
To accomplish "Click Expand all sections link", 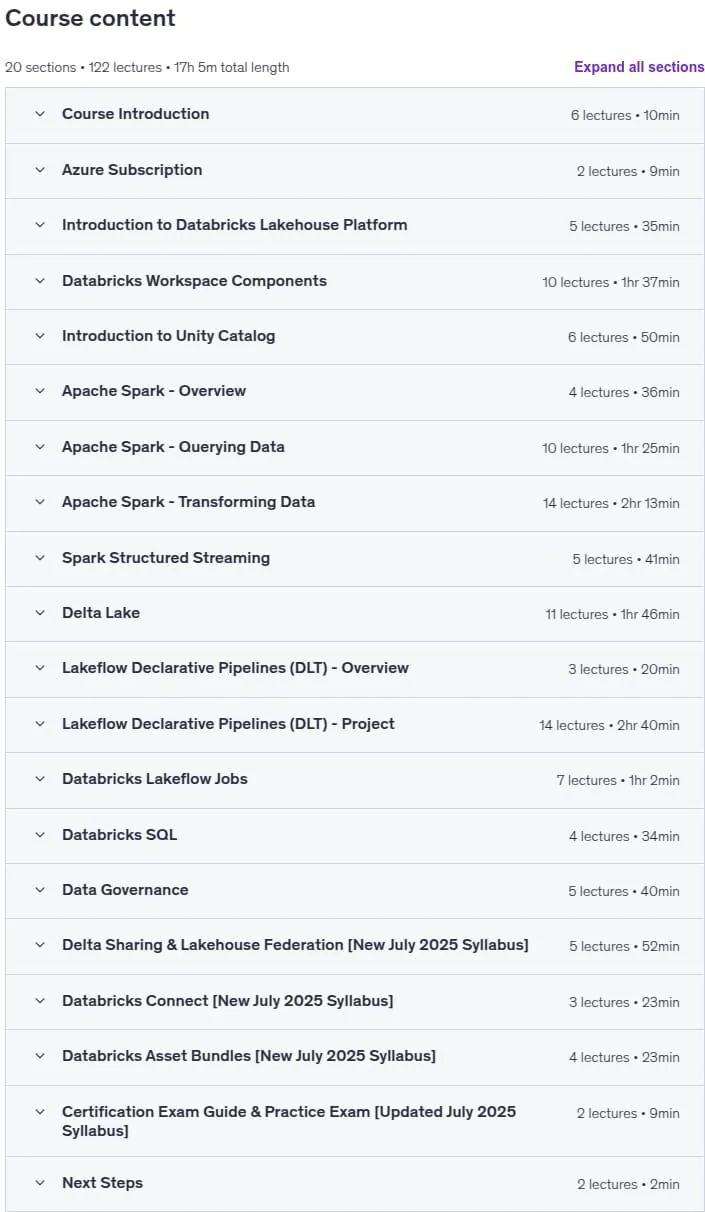I will click(x=639, y=67).
